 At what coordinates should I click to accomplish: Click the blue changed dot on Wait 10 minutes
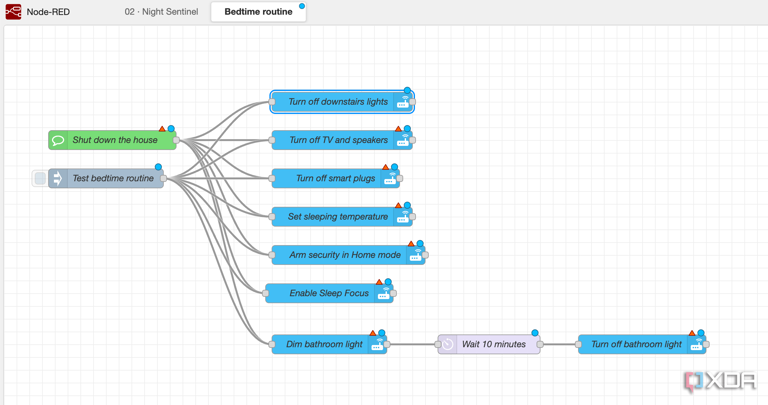[x=535, y=333]
